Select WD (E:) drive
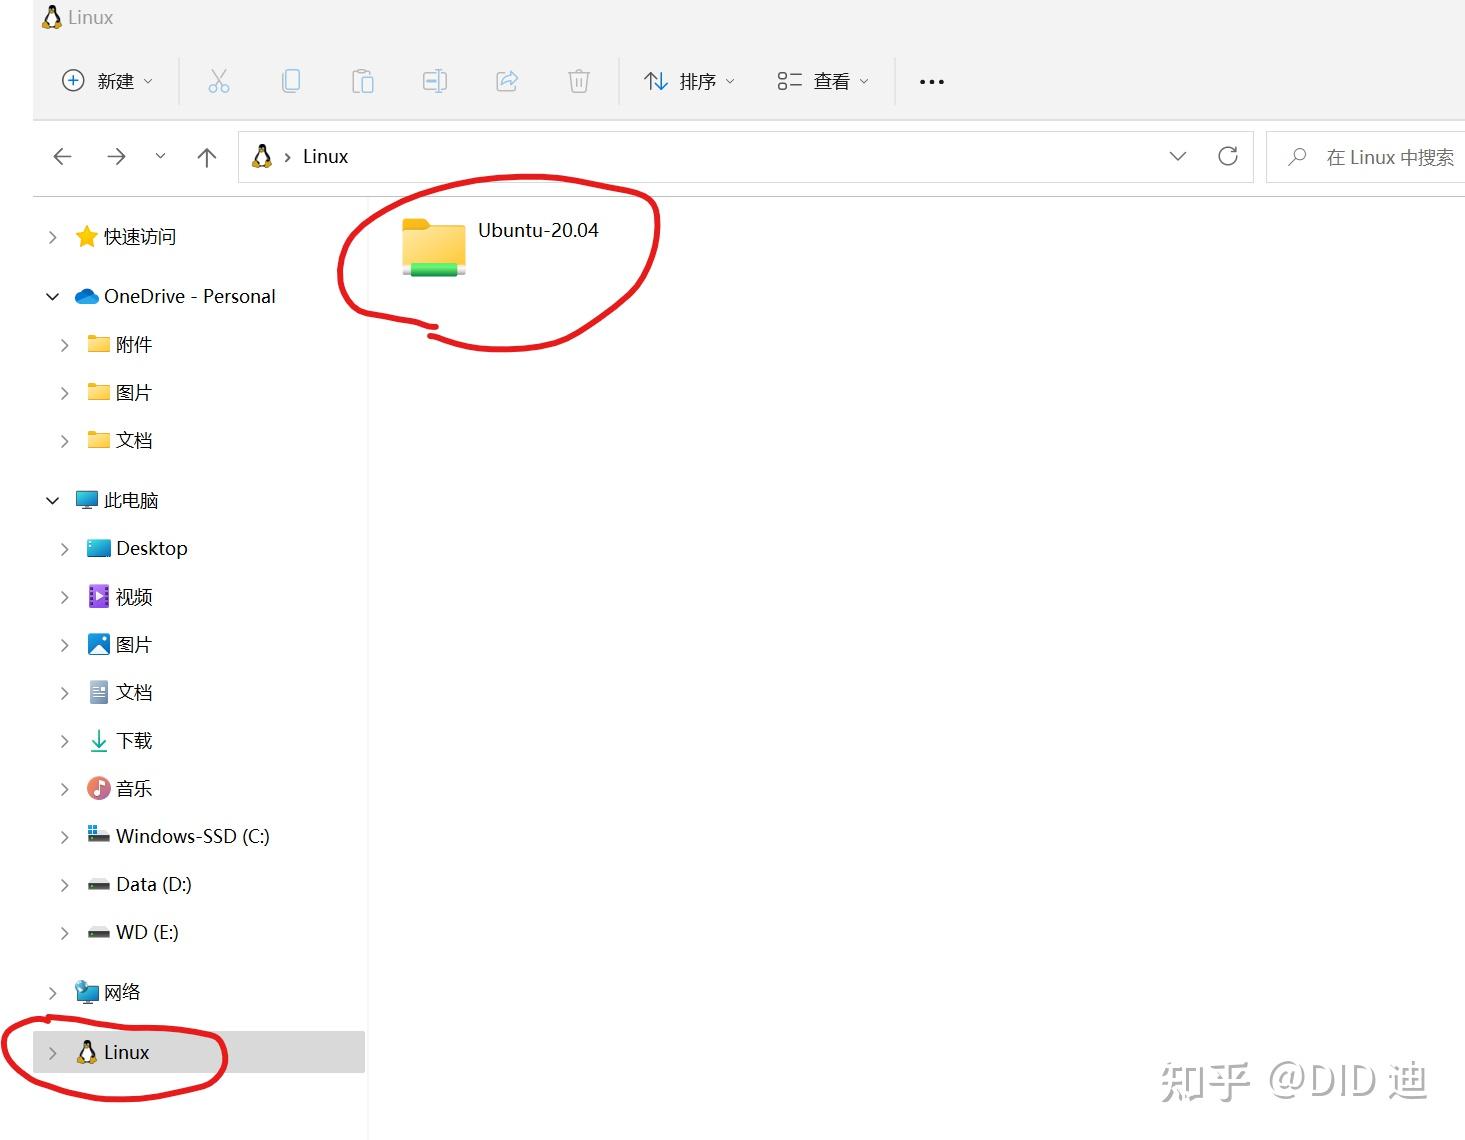This screenshot has height=1140, width=1465. 147,933
